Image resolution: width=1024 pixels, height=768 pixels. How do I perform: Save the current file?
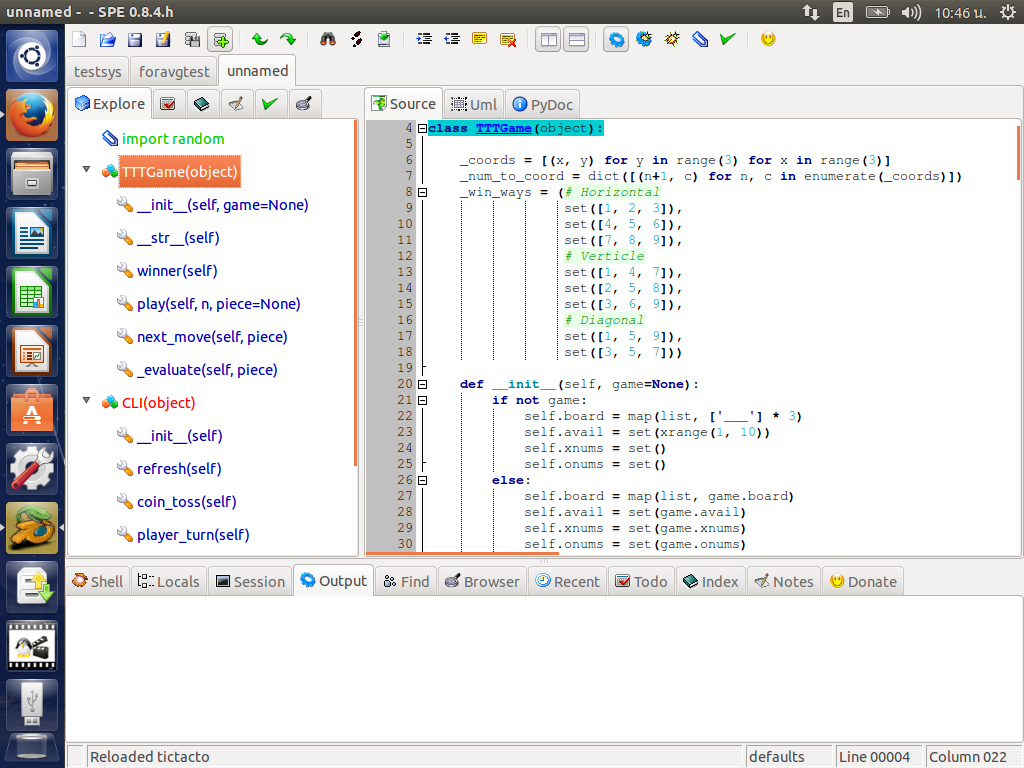tap(133, 39)
